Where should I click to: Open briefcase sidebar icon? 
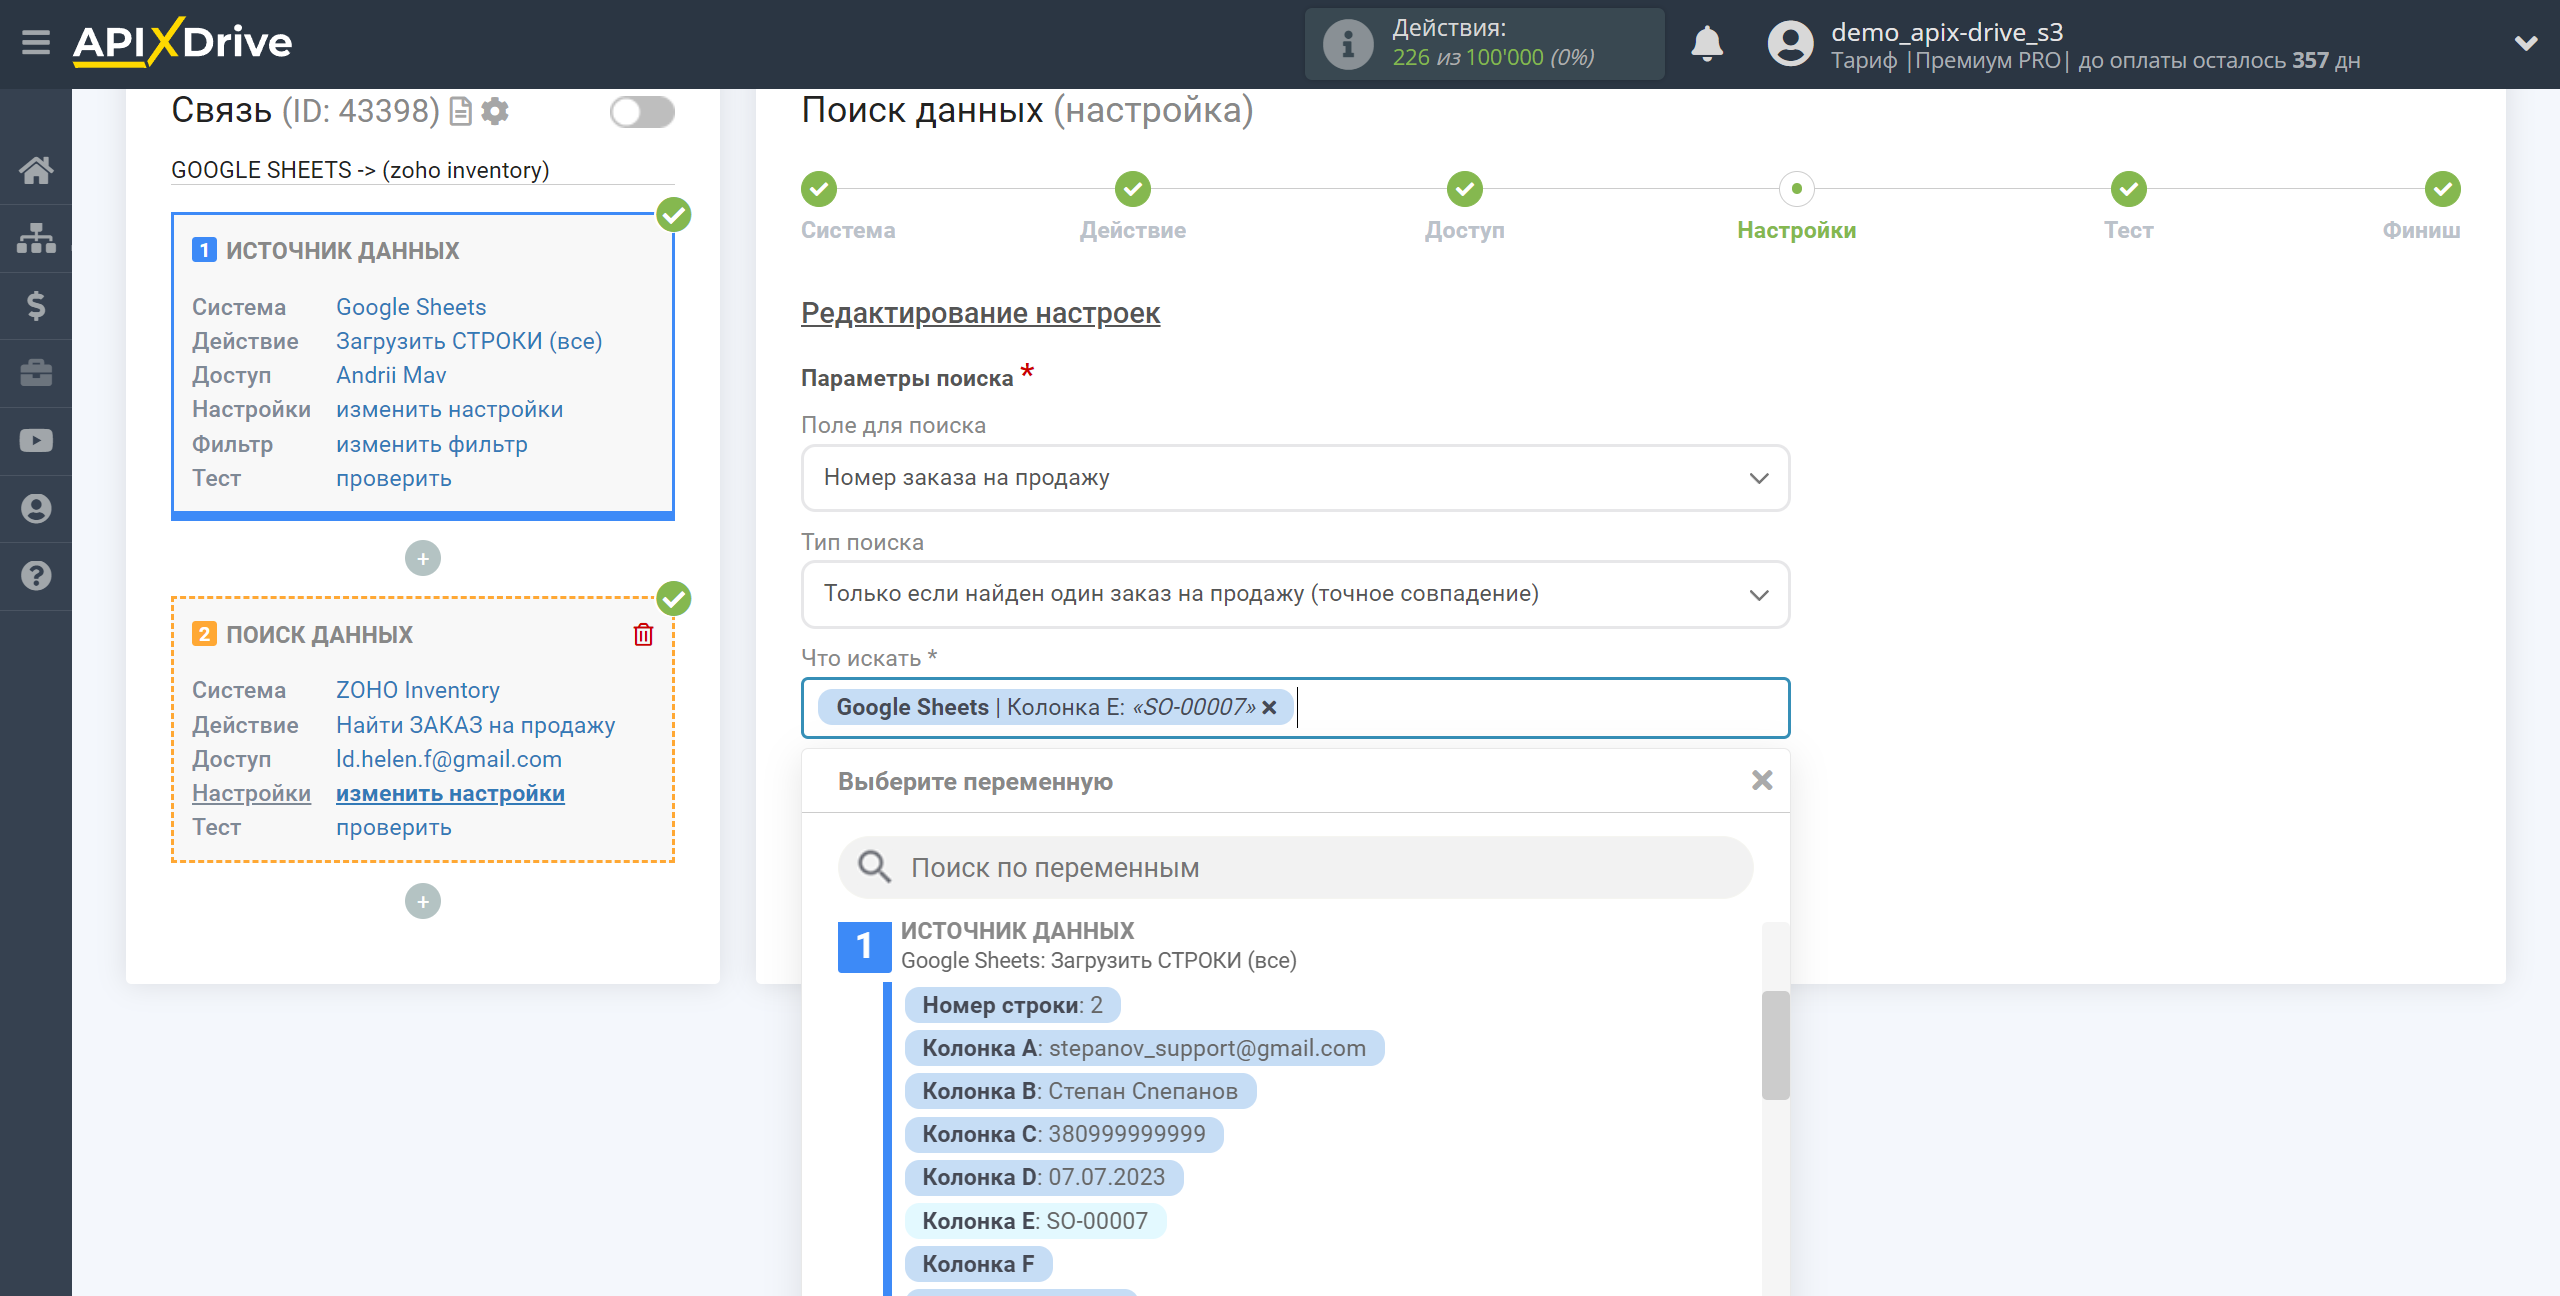click(36, 373)
